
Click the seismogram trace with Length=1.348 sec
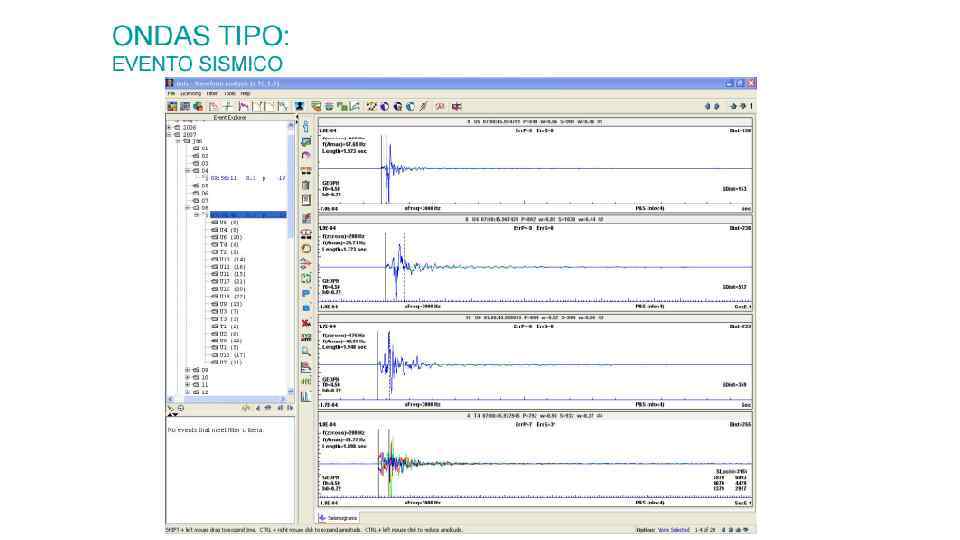(535, 364)
